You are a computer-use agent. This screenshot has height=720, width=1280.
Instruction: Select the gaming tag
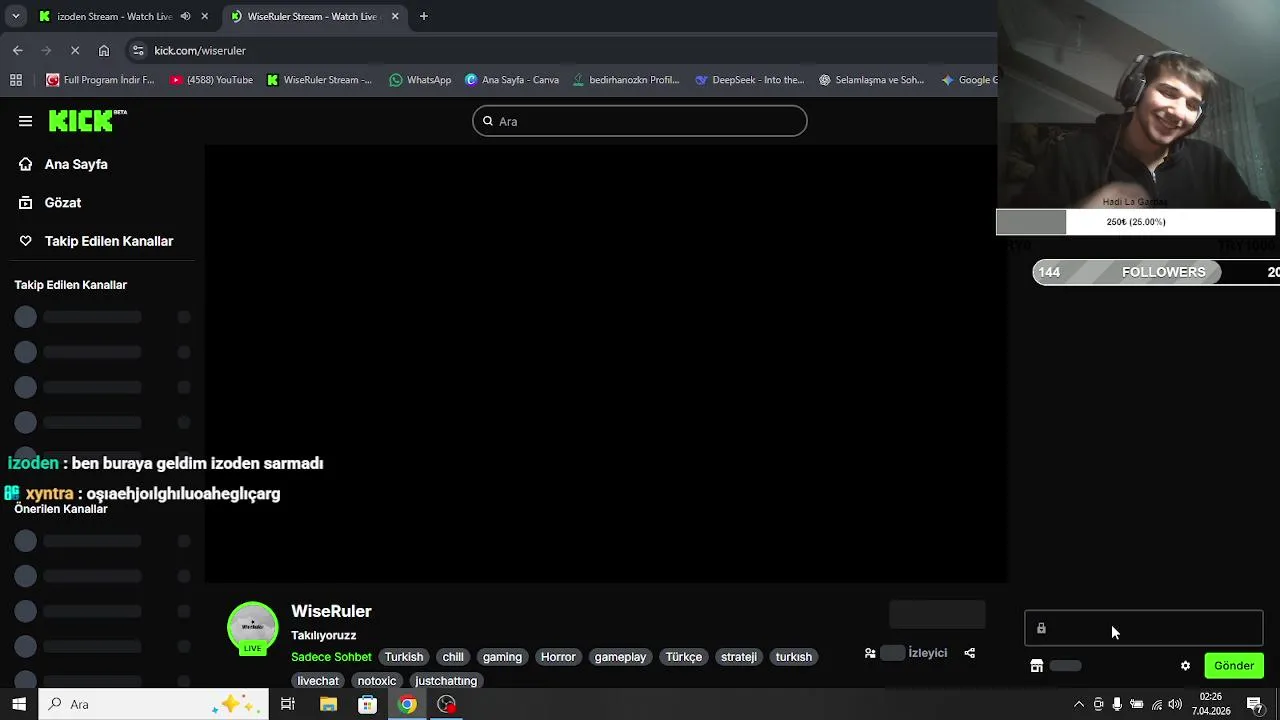(502, 657)
